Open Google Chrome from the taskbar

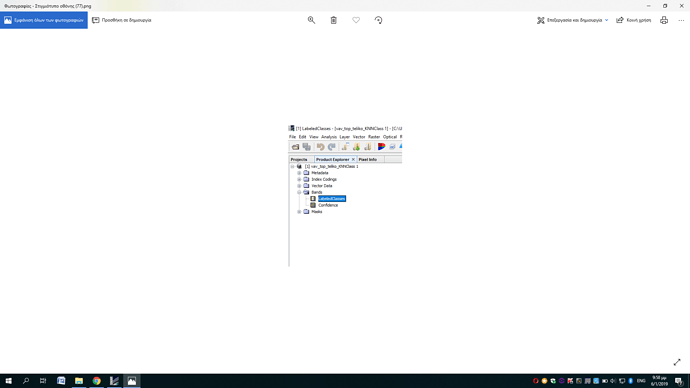click(x=96, y=381)
